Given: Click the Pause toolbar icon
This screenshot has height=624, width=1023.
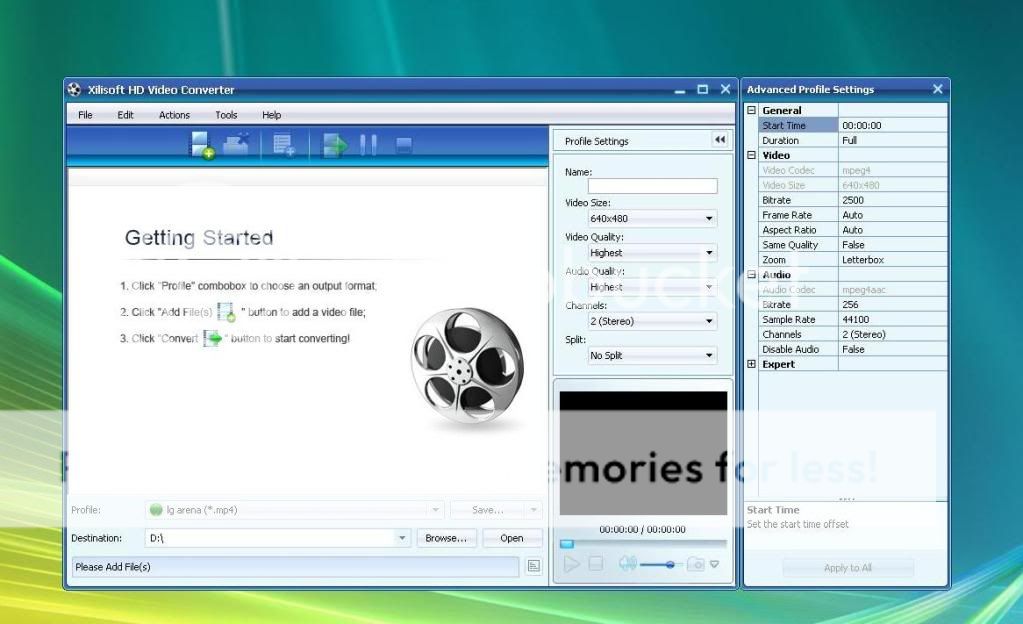Looking at the screenshot, I should point(368,145).
